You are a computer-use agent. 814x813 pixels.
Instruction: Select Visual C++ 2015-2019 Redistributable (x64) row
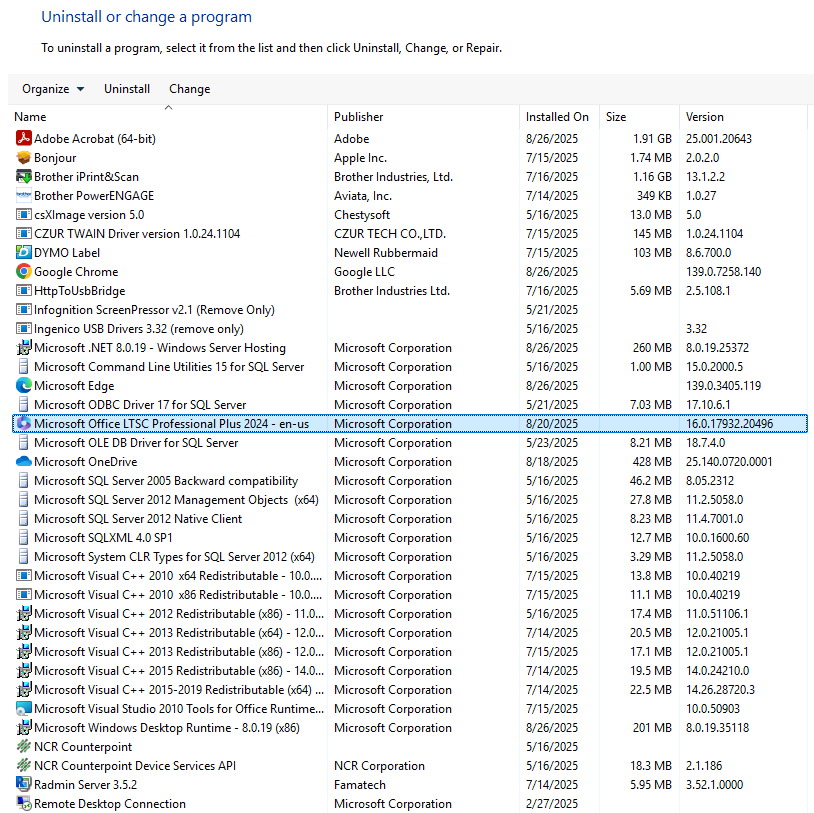pos(410,689)
